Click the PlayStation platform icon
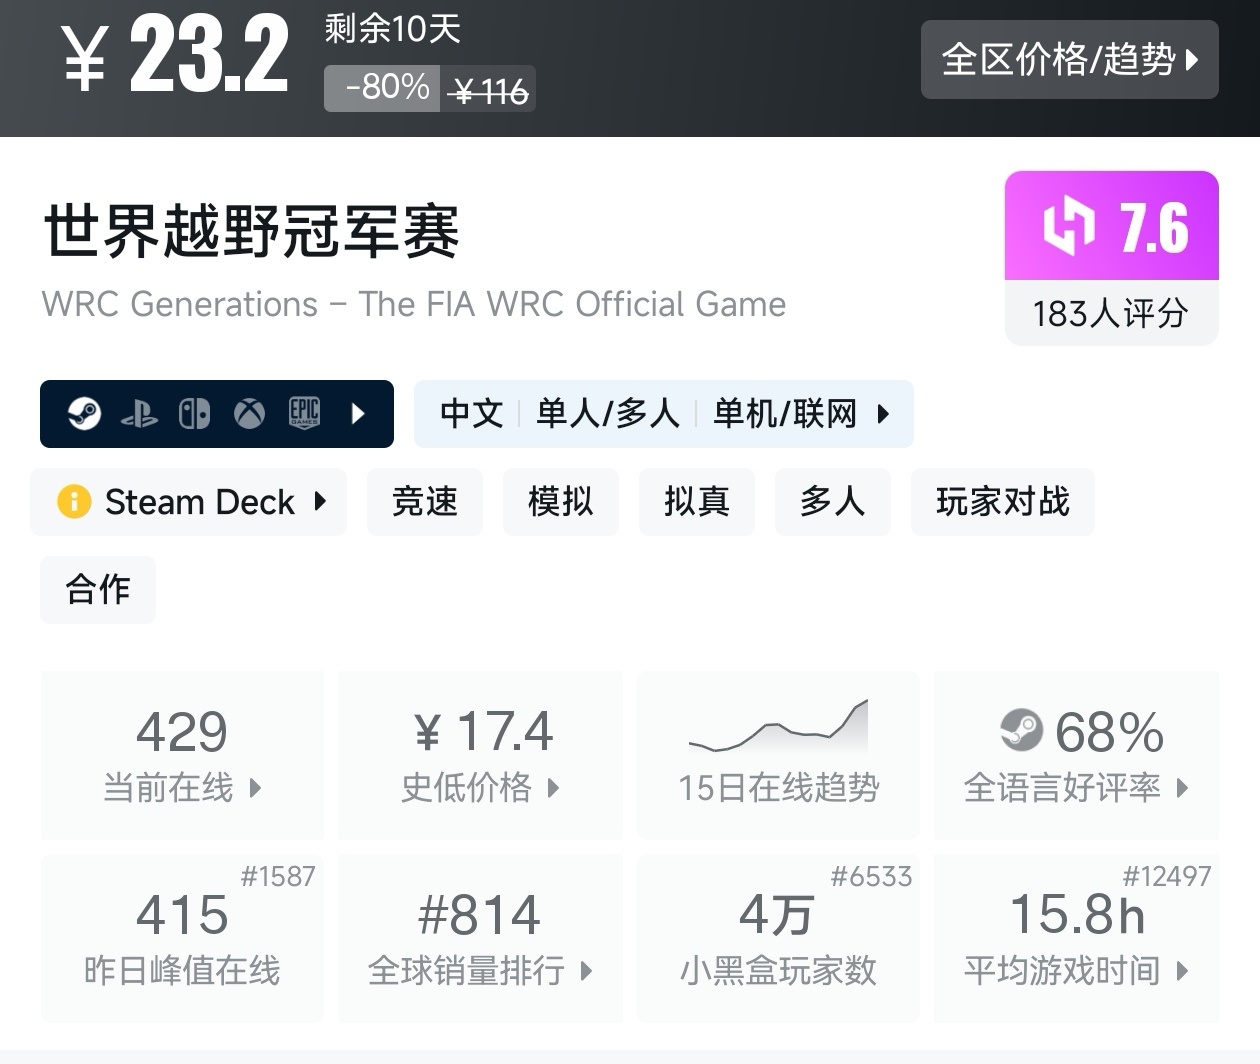Image resolution: width=1260 pixels, height=1064 pixels. coord(139,414)
